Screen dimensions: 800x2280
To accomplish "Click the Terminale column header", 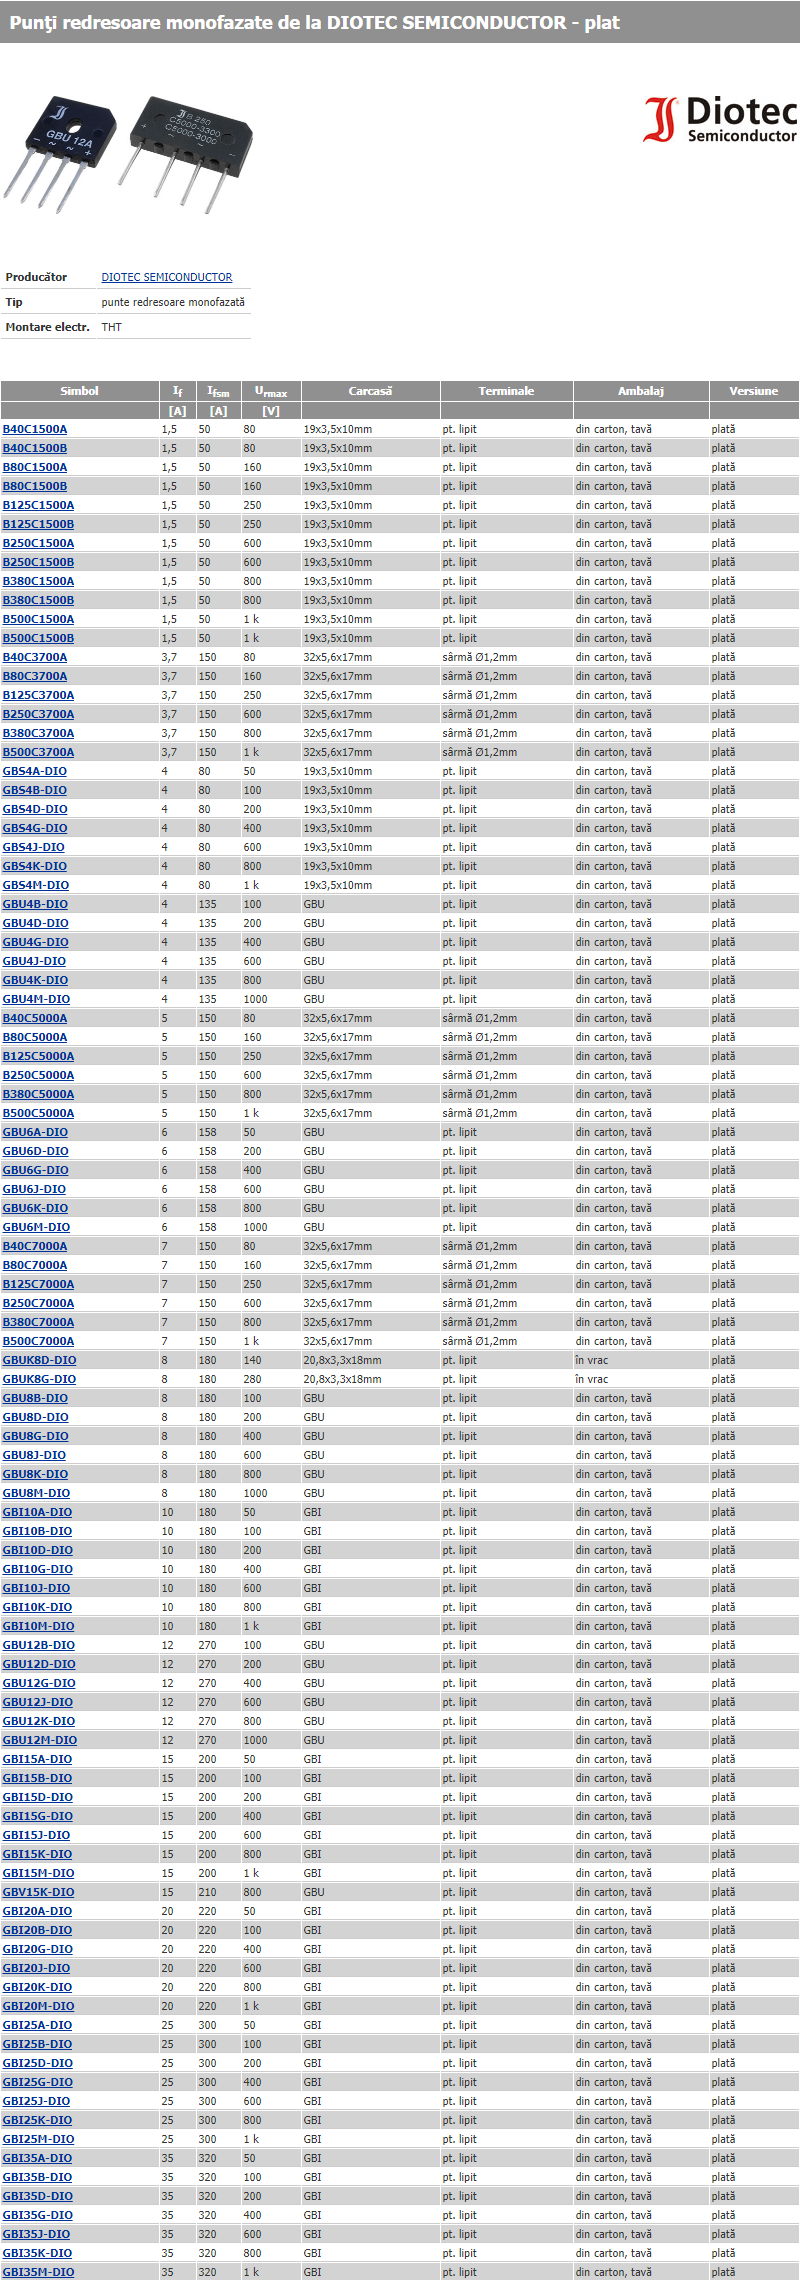I will pos(506,391).
